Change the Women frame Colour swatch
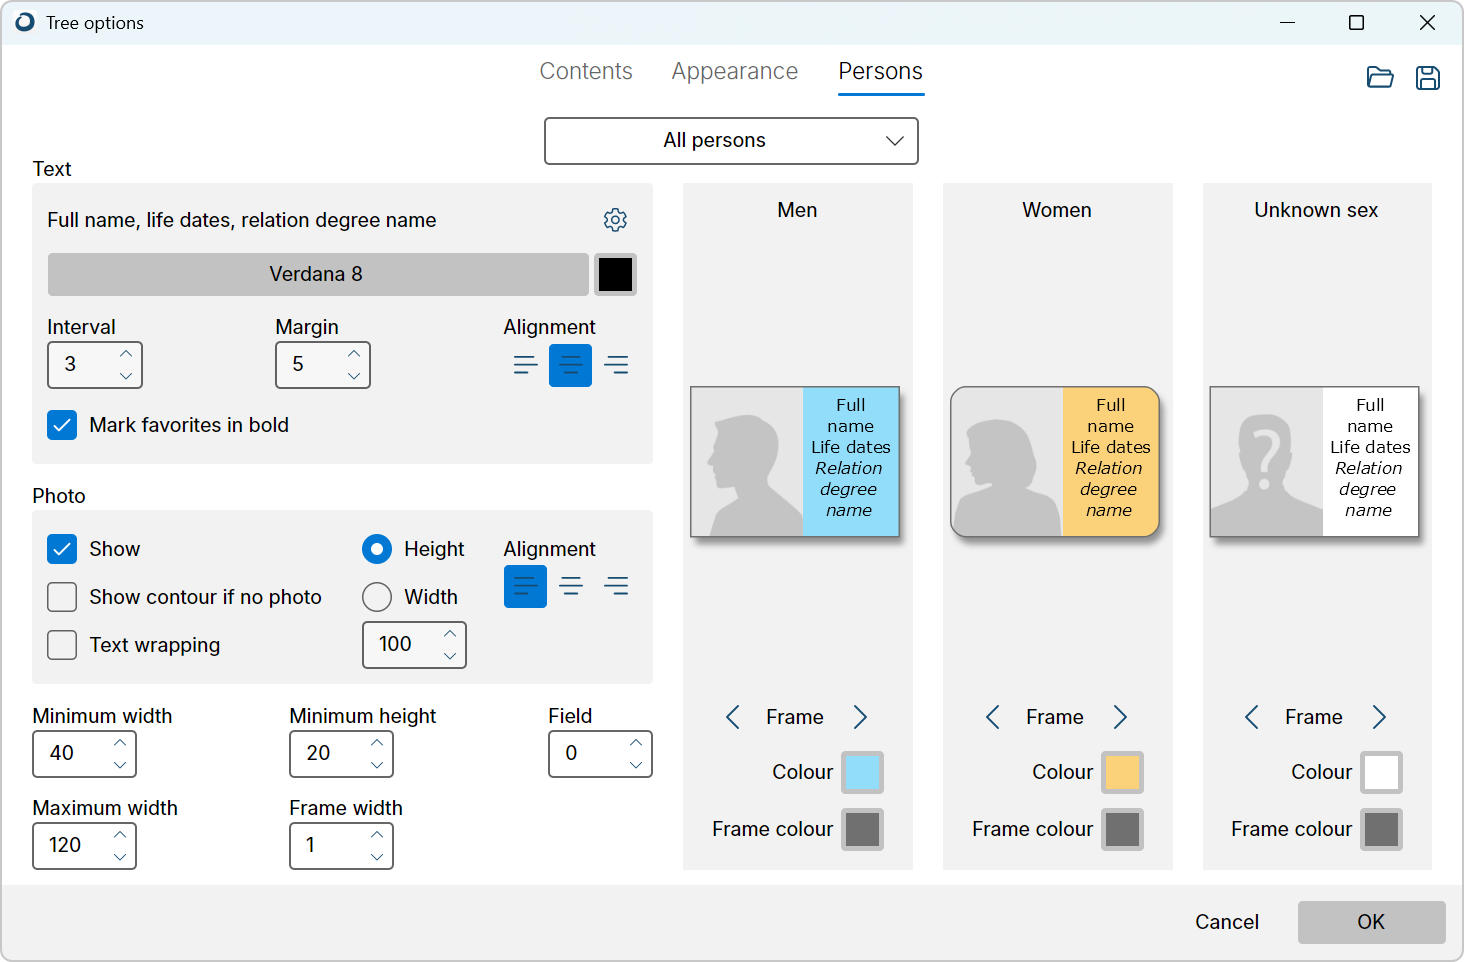 pyautogui.click(x=1122, y=772)
